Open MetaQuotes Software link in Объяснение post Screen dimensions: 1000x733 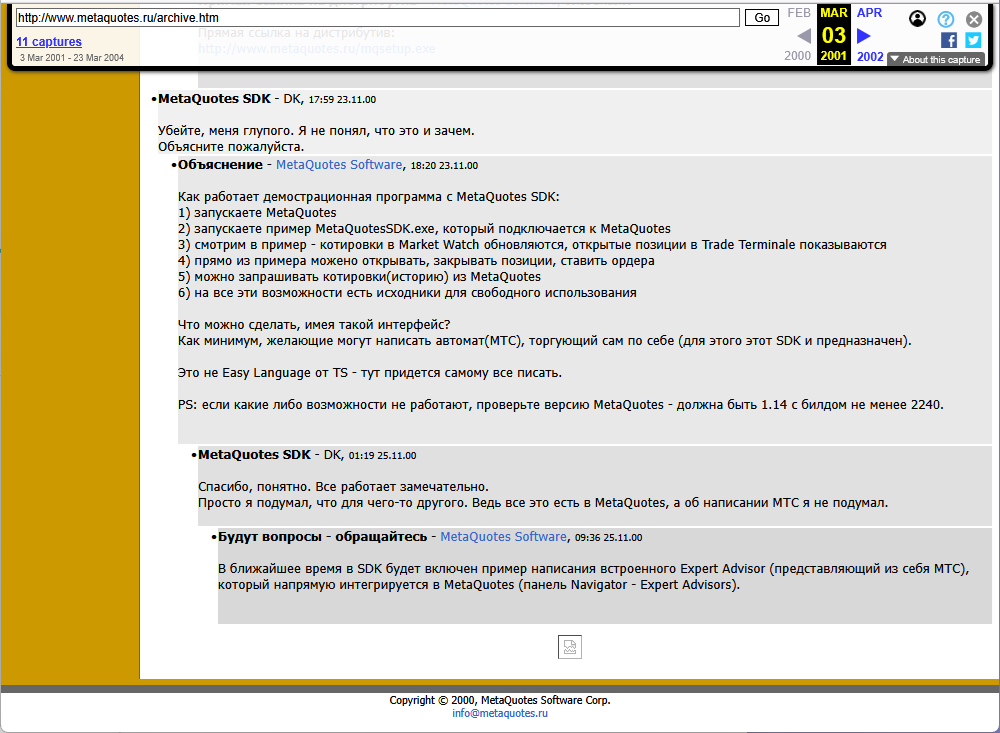(x=339, y=165)
